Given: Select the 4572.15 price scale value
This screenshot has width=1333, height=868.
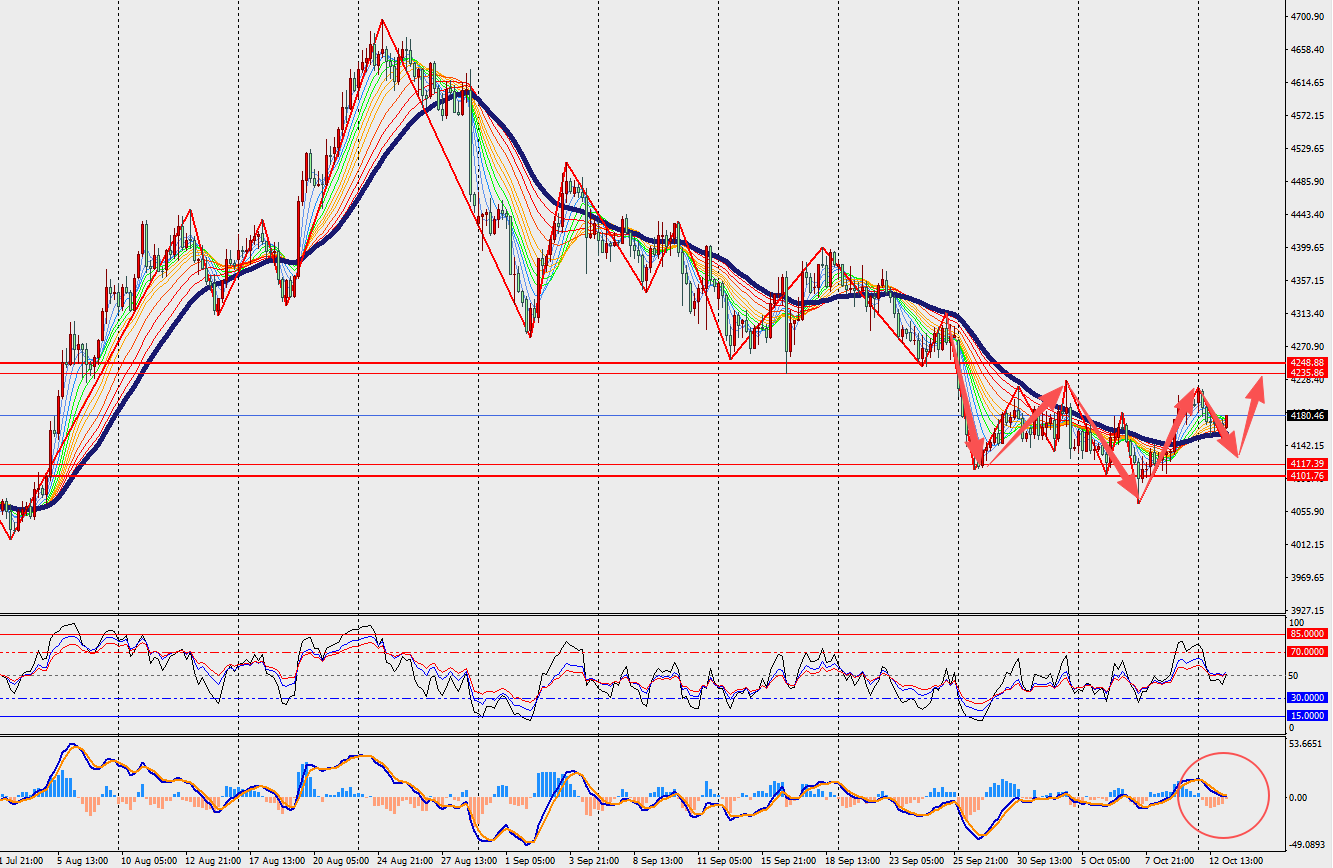Looking at the screenshot, I should (x=1307, y=116).
